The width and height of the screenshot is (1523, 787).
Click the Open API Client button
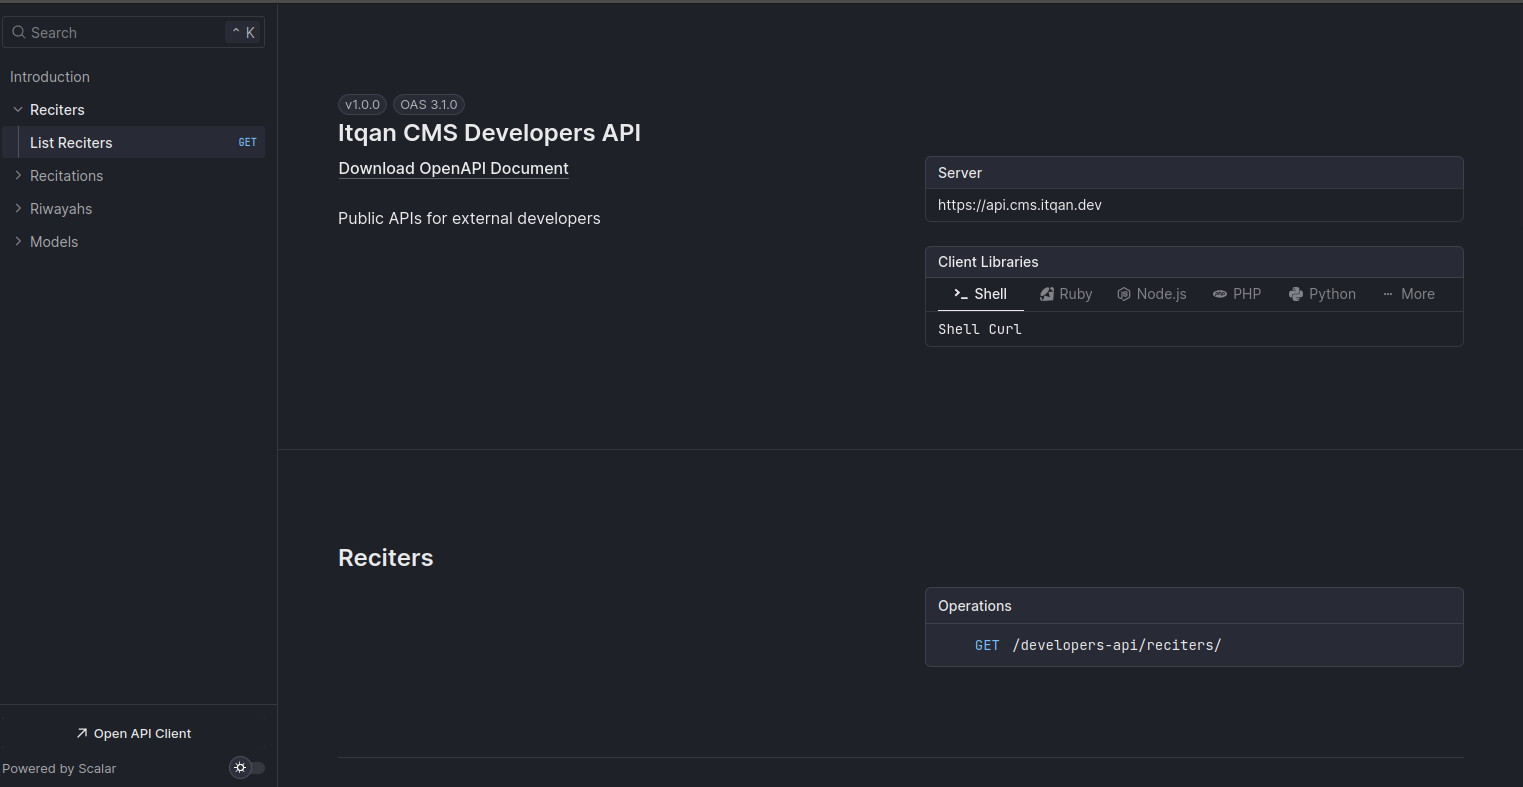click(x=134, y=734)
